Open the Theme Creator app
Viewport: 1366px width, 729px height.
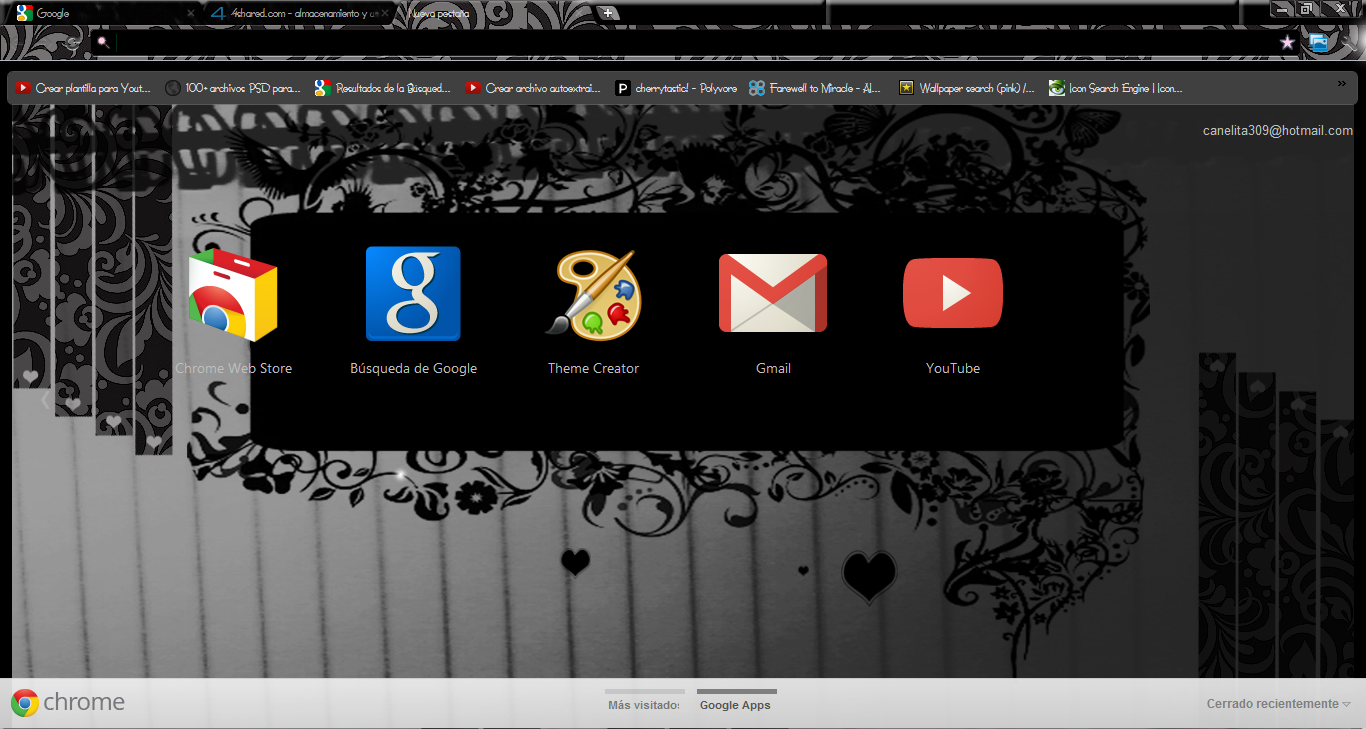(x=593, y=294)
